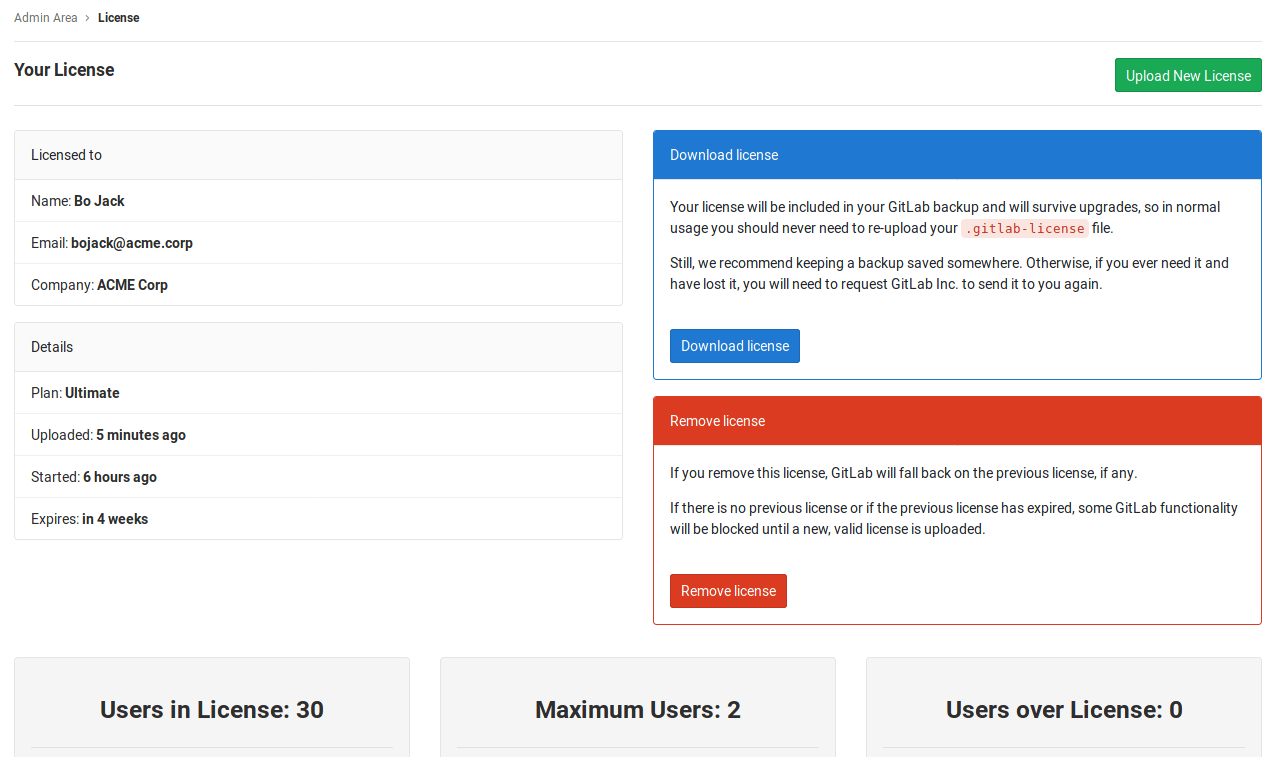Viewport: 1272px width, 757px height.
Task: Click the Admin Area breadcrumb link
Action: [x=46, y=18]
